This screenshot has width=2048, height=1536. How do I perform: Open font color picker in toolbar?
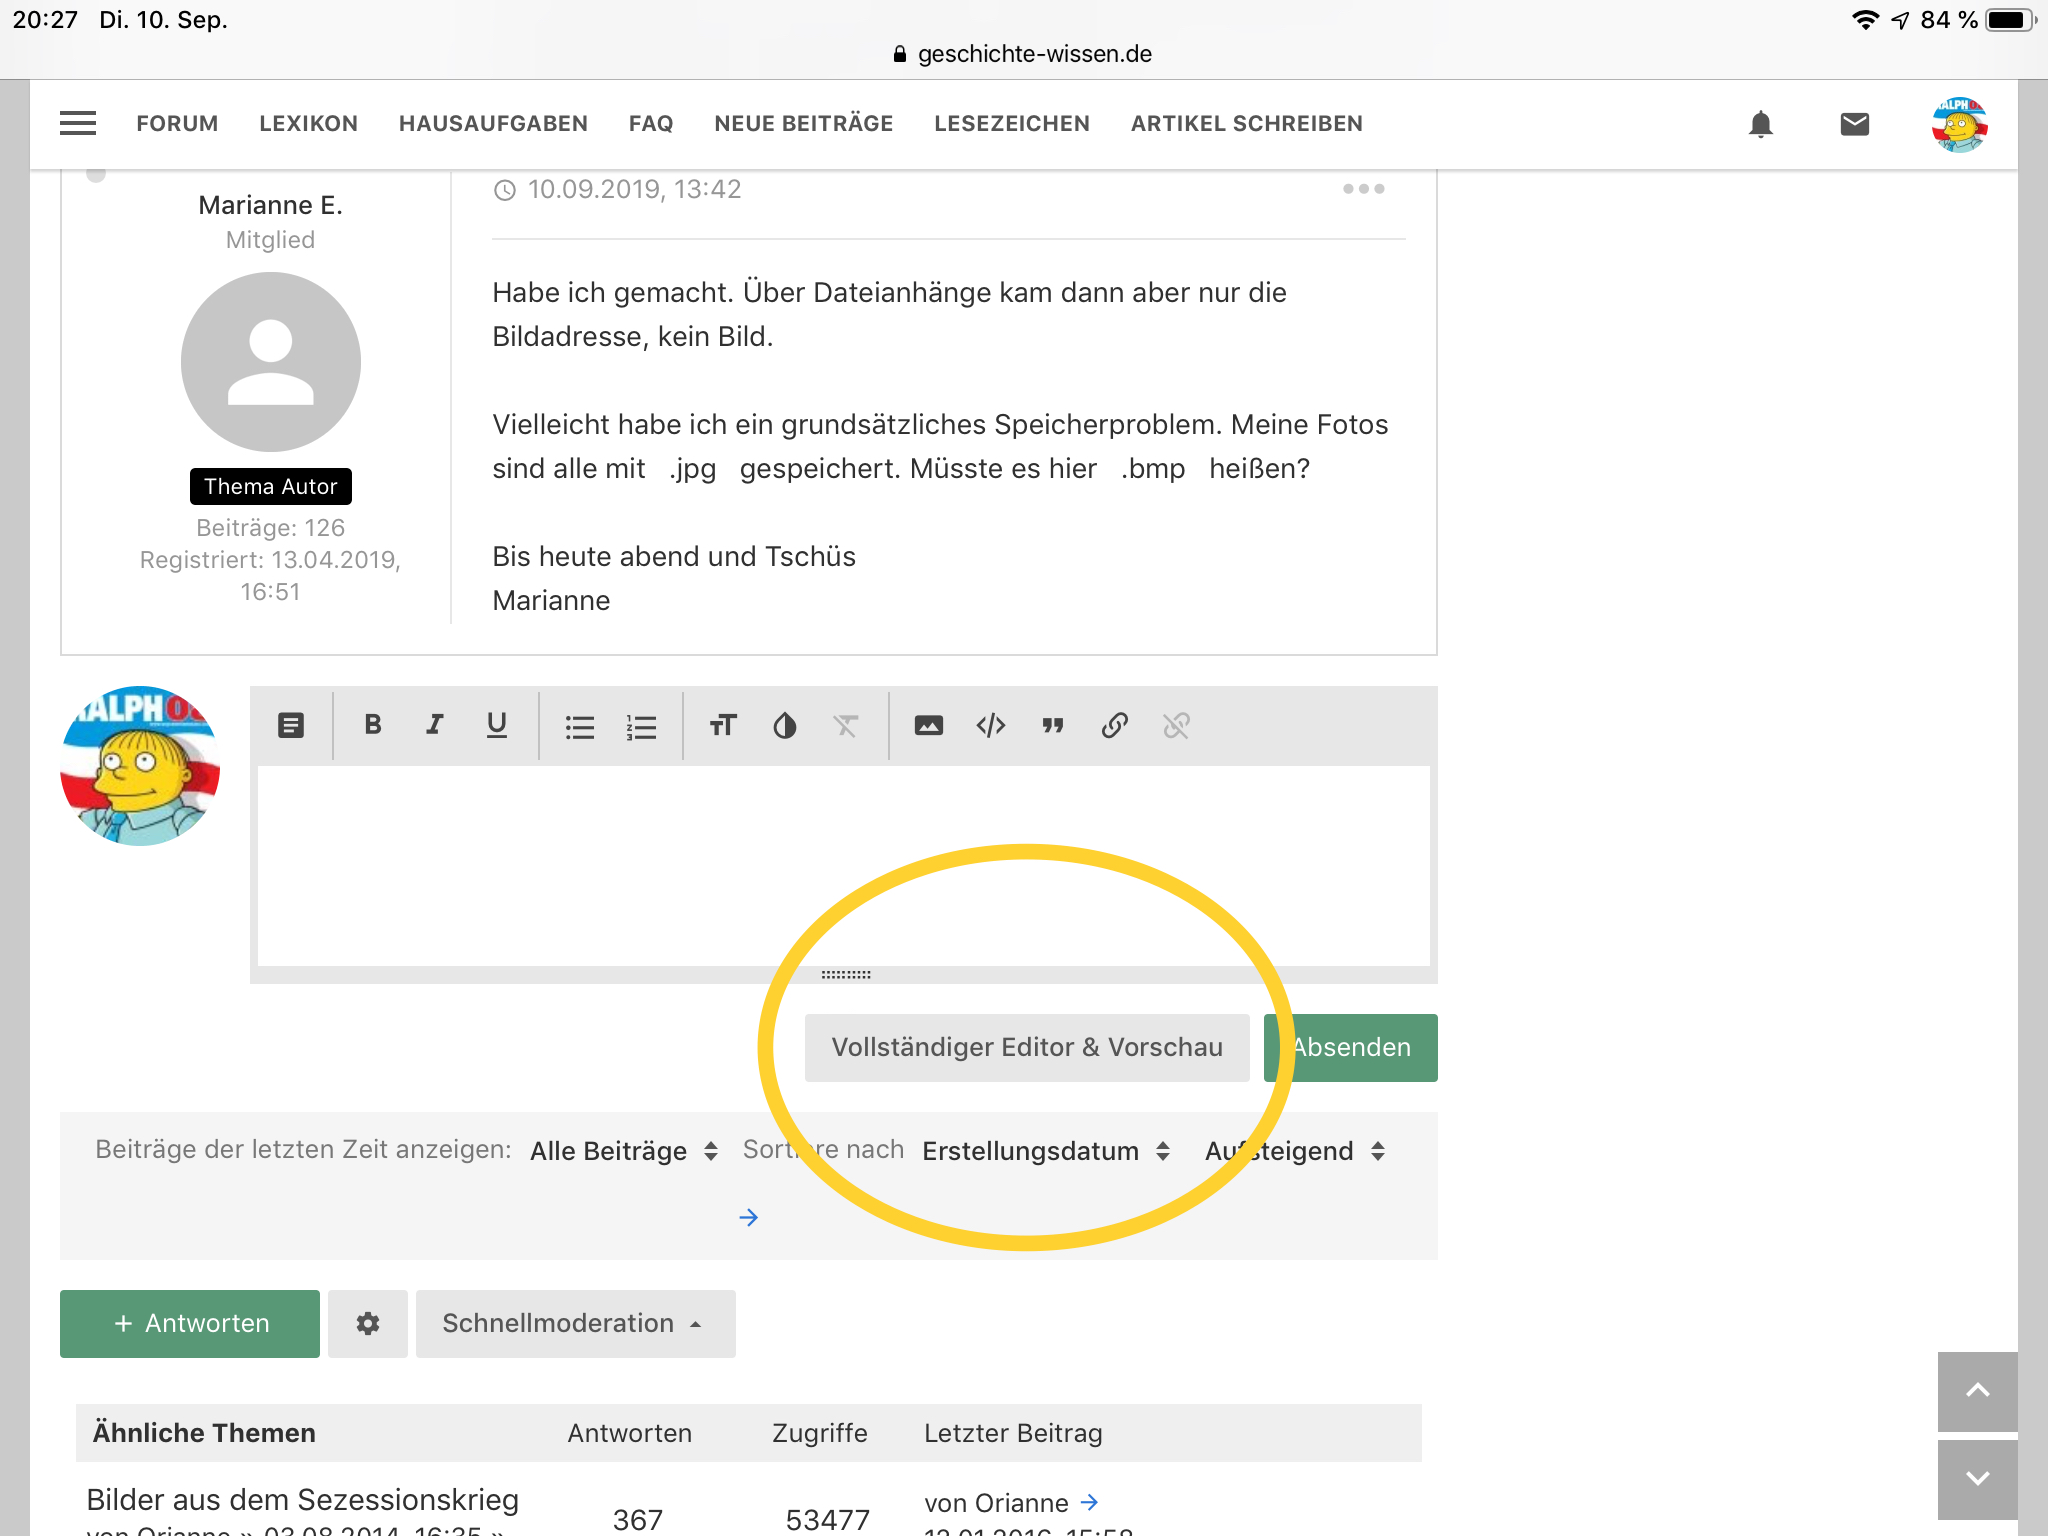784,725
